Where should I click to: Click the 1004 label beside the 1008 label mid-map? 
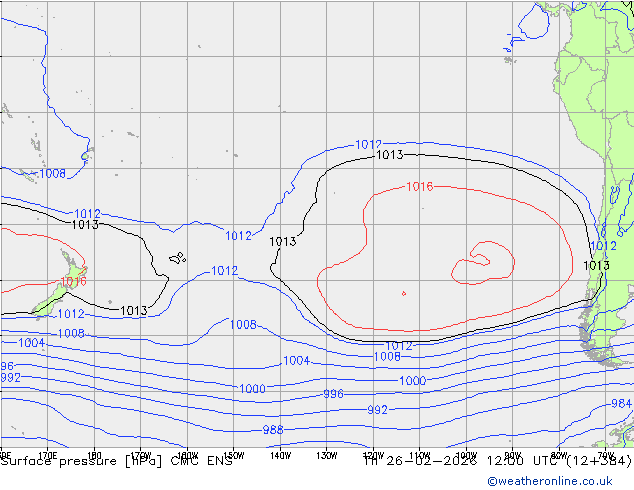pos(296,361)
